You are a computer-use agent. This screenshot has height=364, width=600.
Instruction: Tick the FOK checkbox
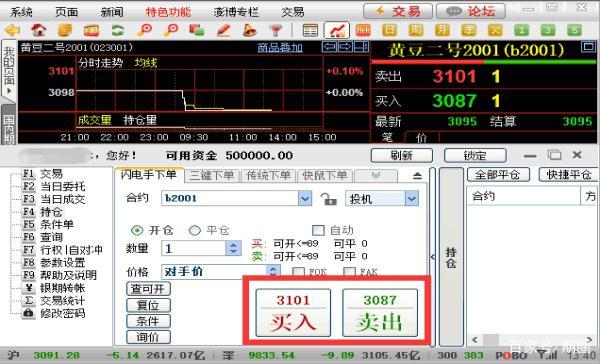click(298, 272)
